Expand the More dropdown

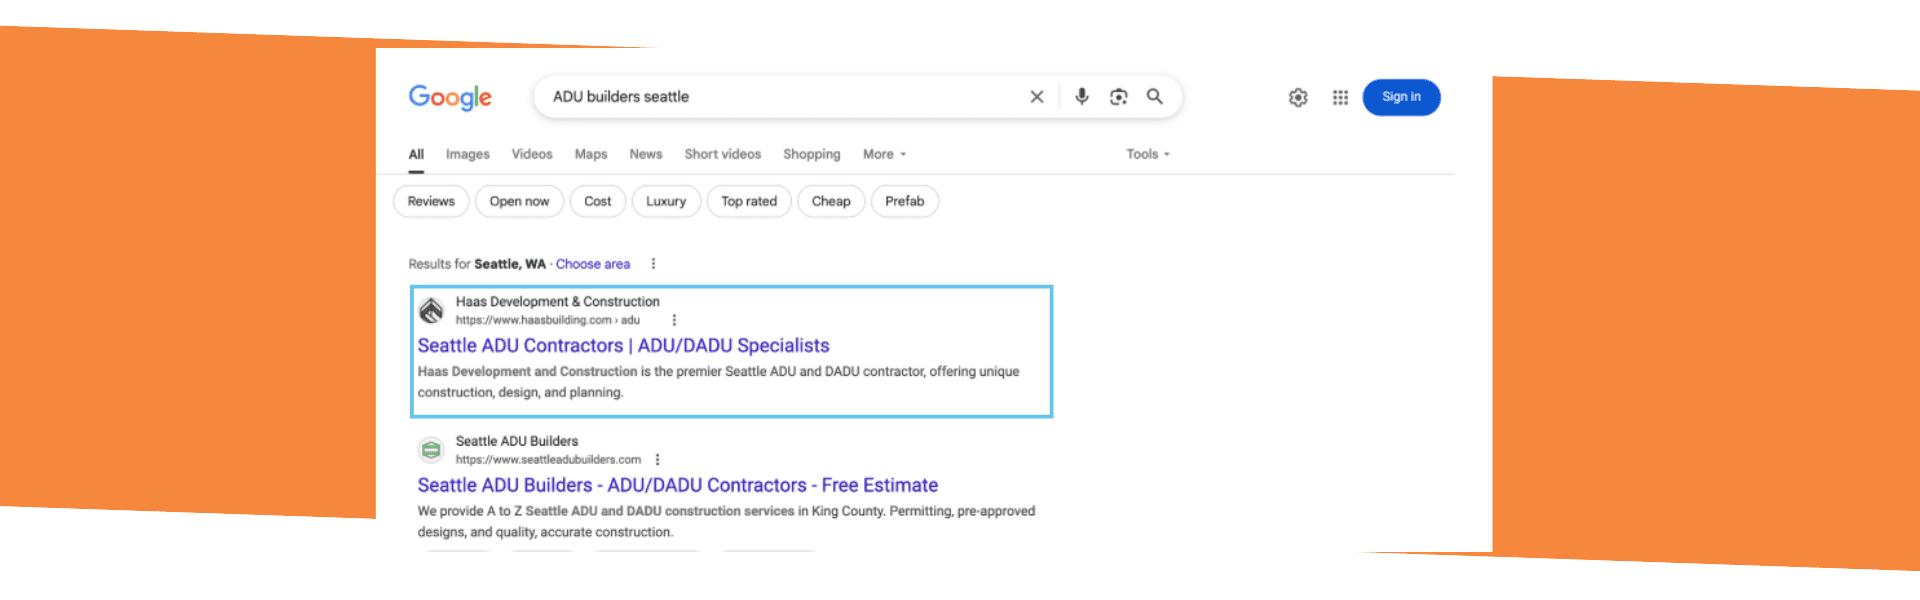click(x=884, y=154)
